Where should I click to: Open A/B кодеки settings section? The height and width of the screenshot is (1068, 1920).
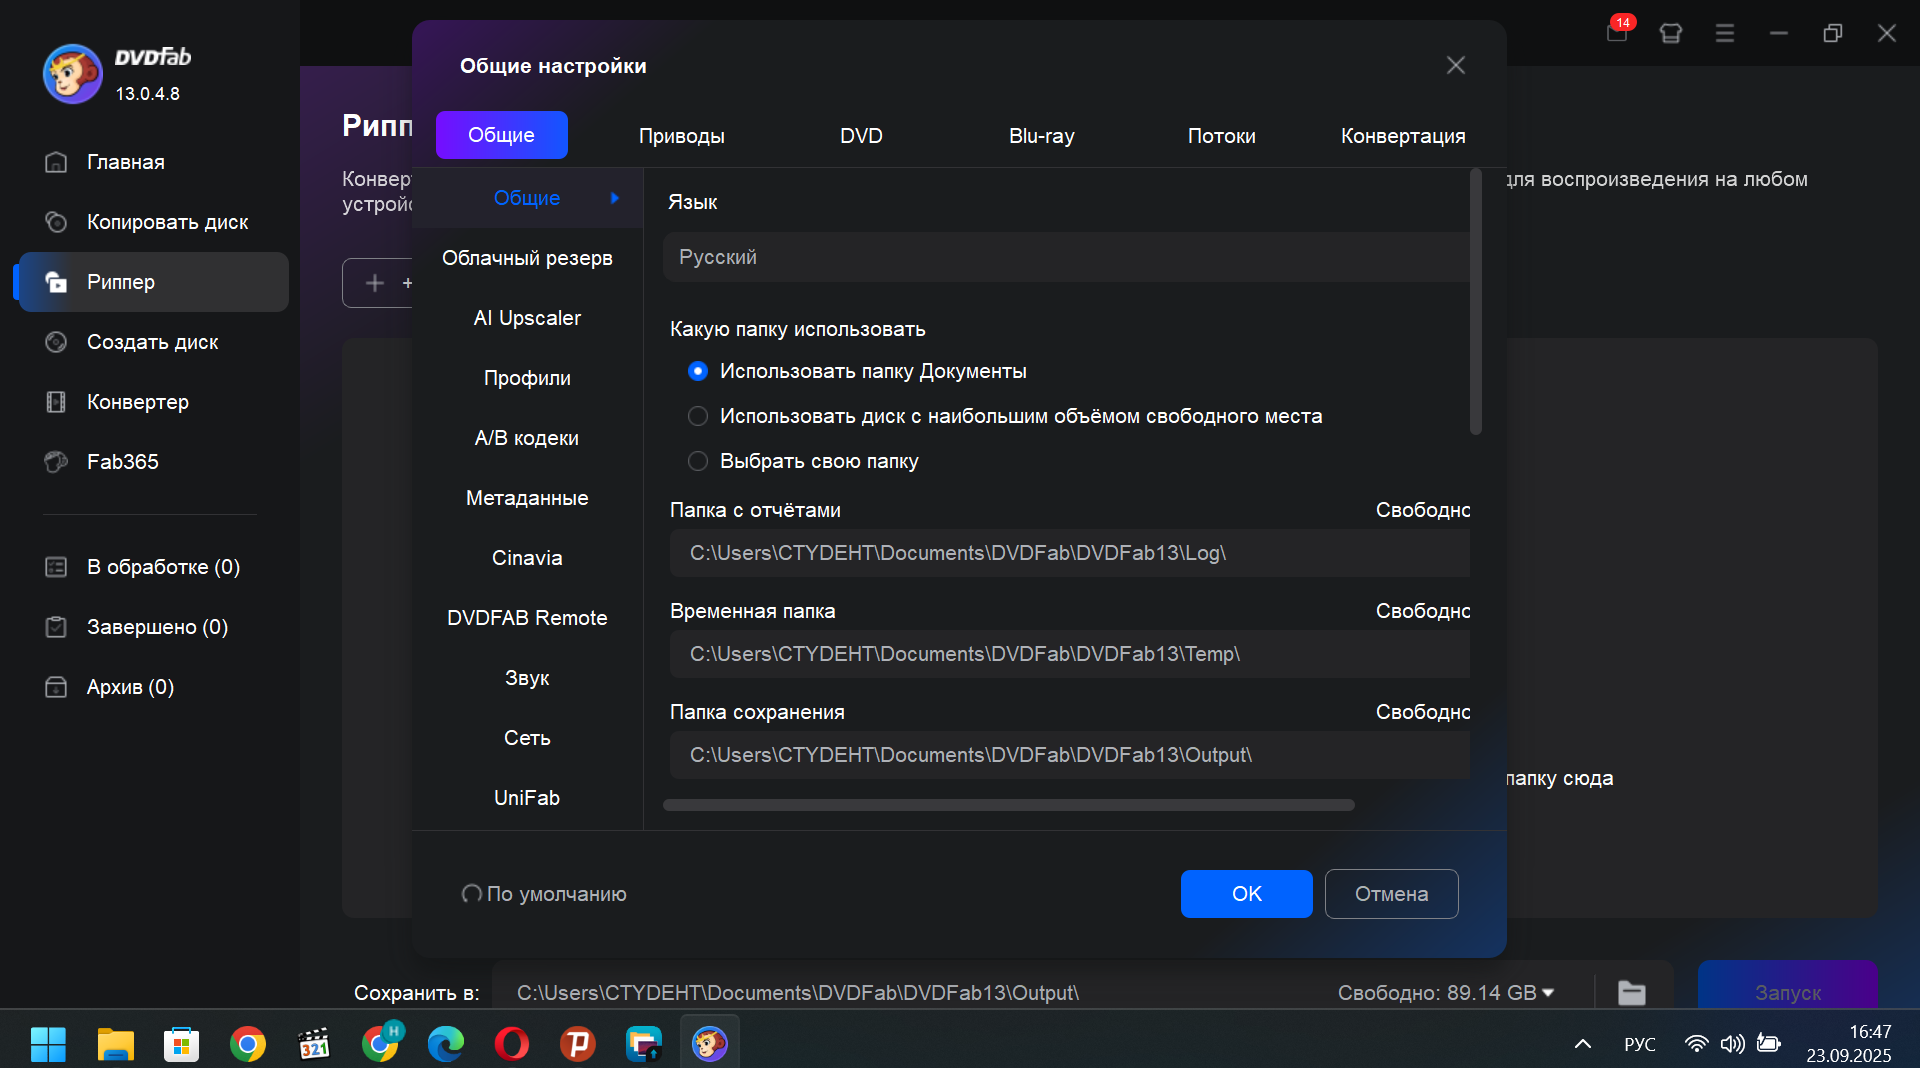click(527, 438)
